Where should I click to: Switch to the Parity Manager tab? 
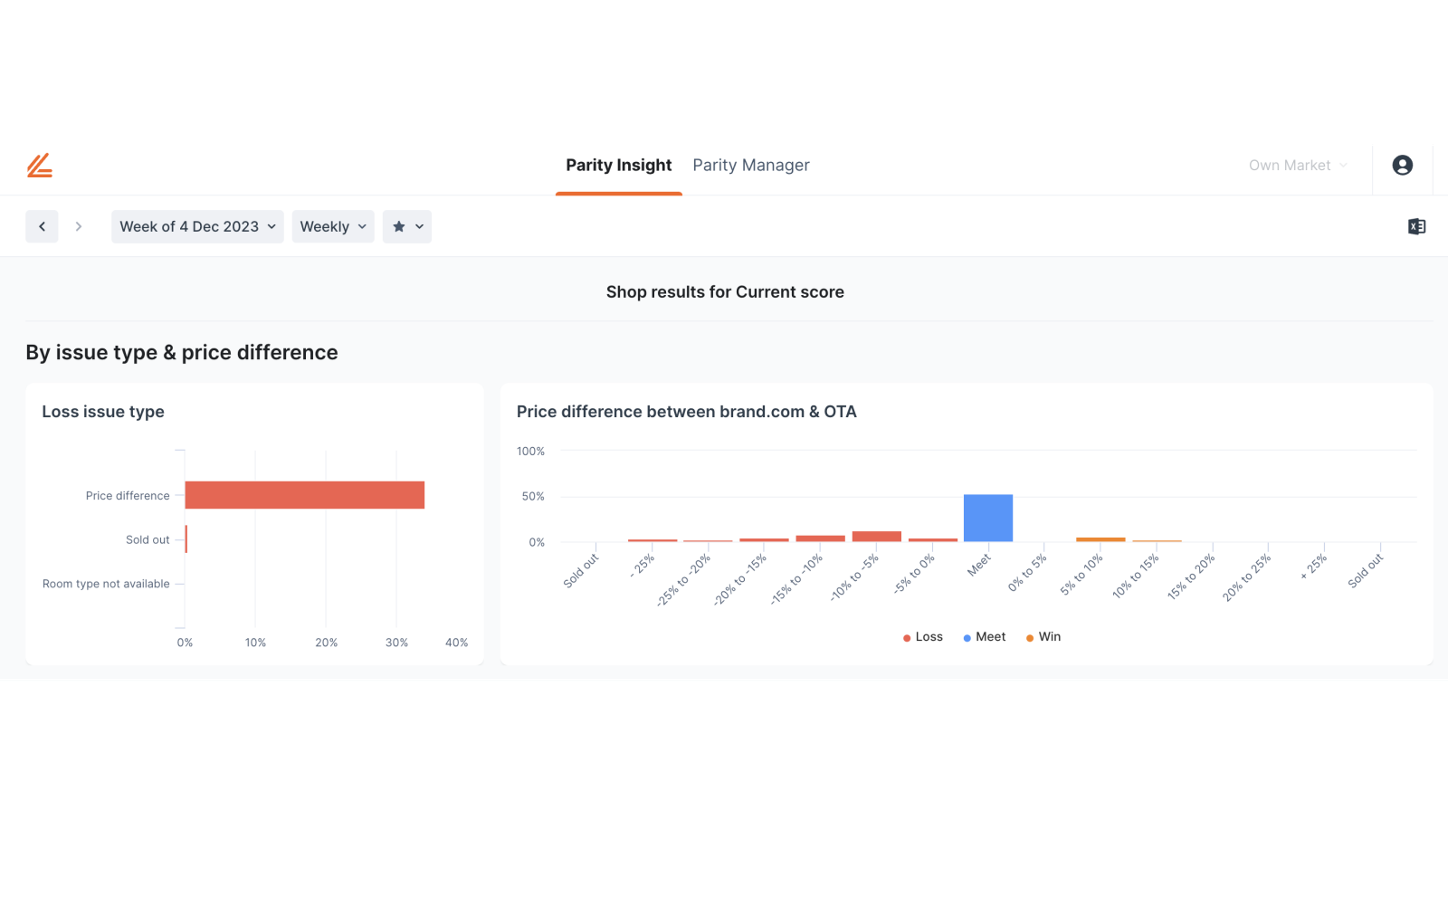point(751,166)
